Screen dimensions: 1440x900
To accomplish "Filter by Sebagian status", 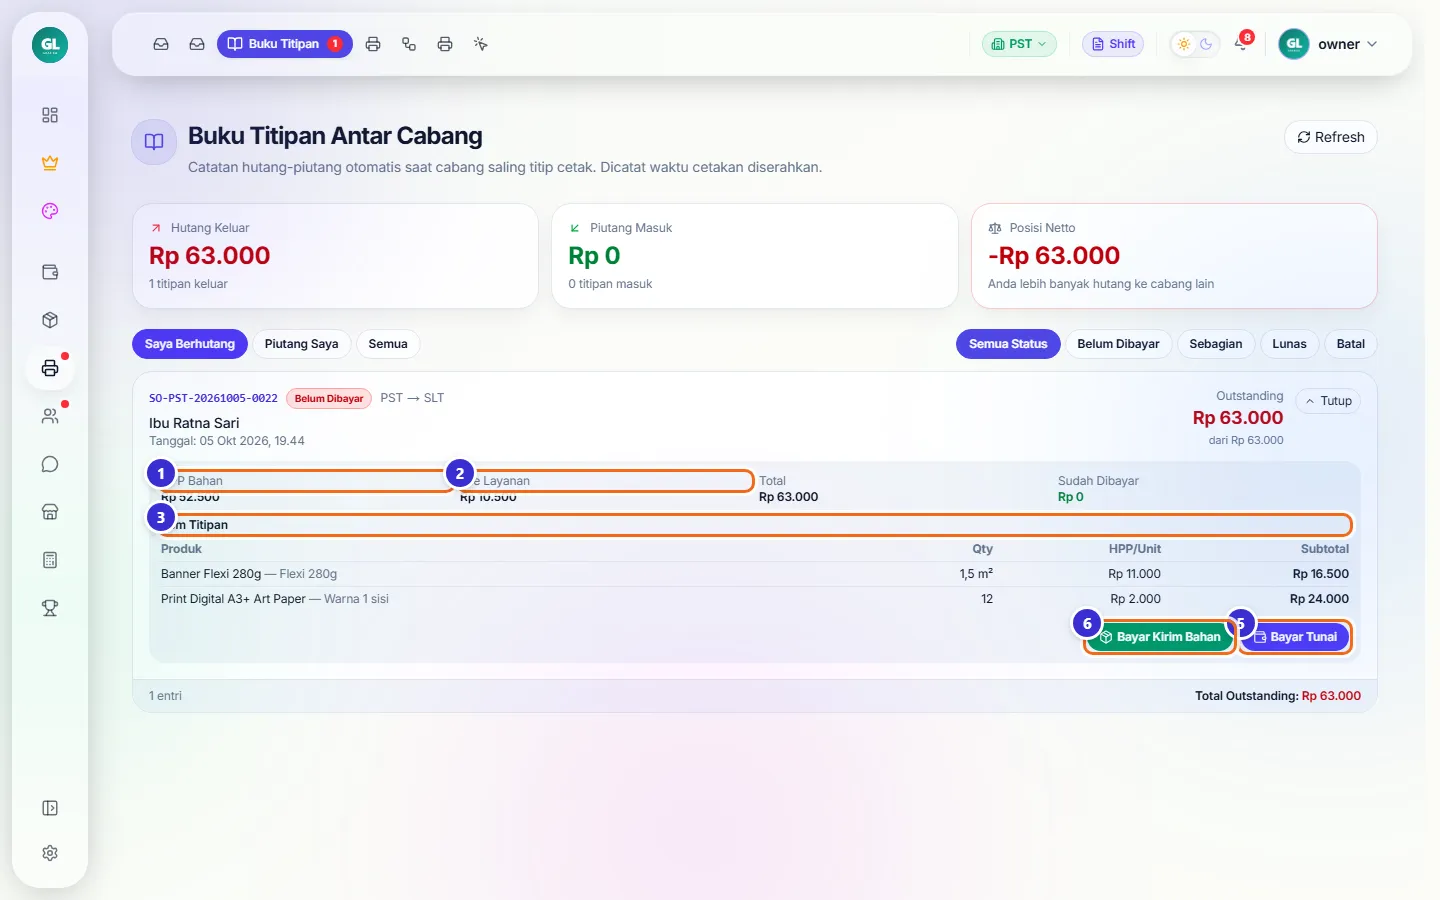I will click(x=1216, y=344).
